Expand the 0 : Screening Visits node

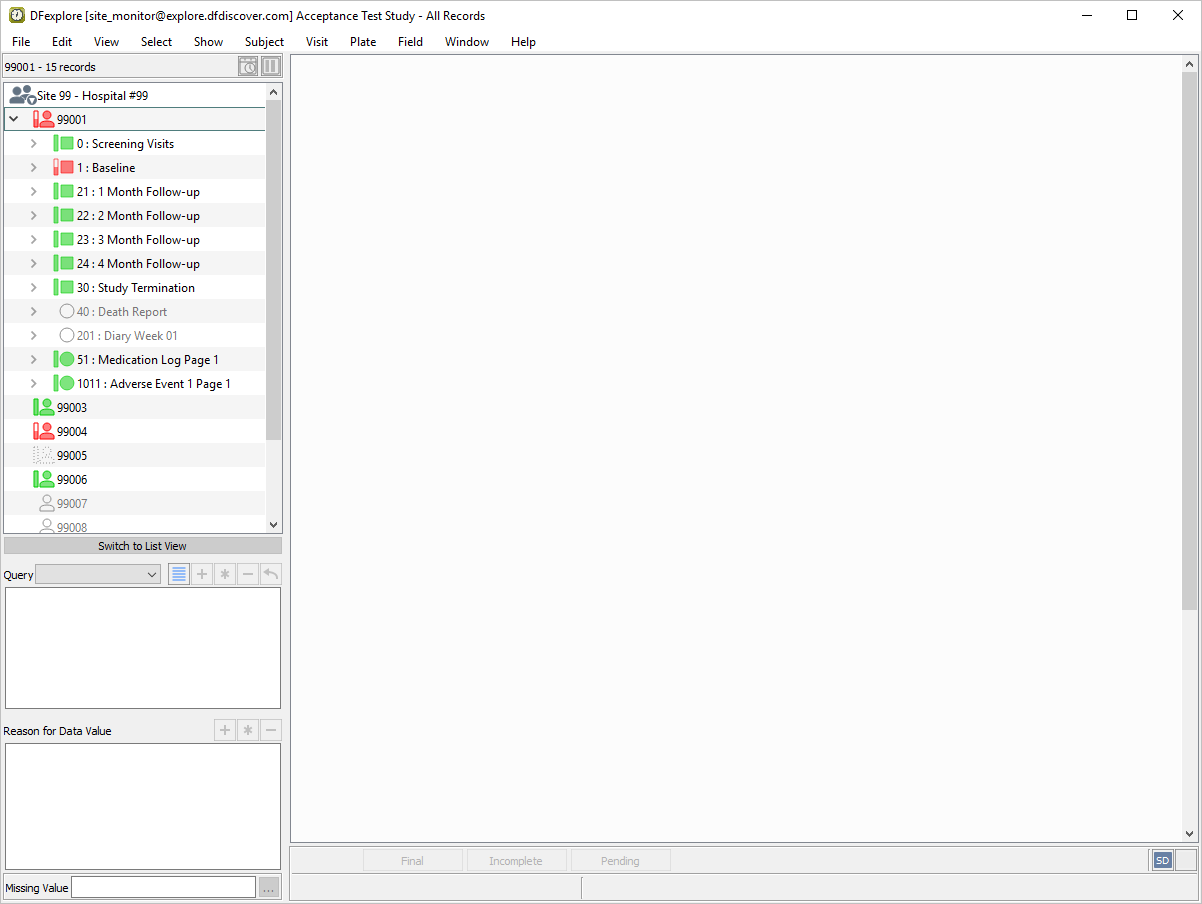(x=33, y=144)
